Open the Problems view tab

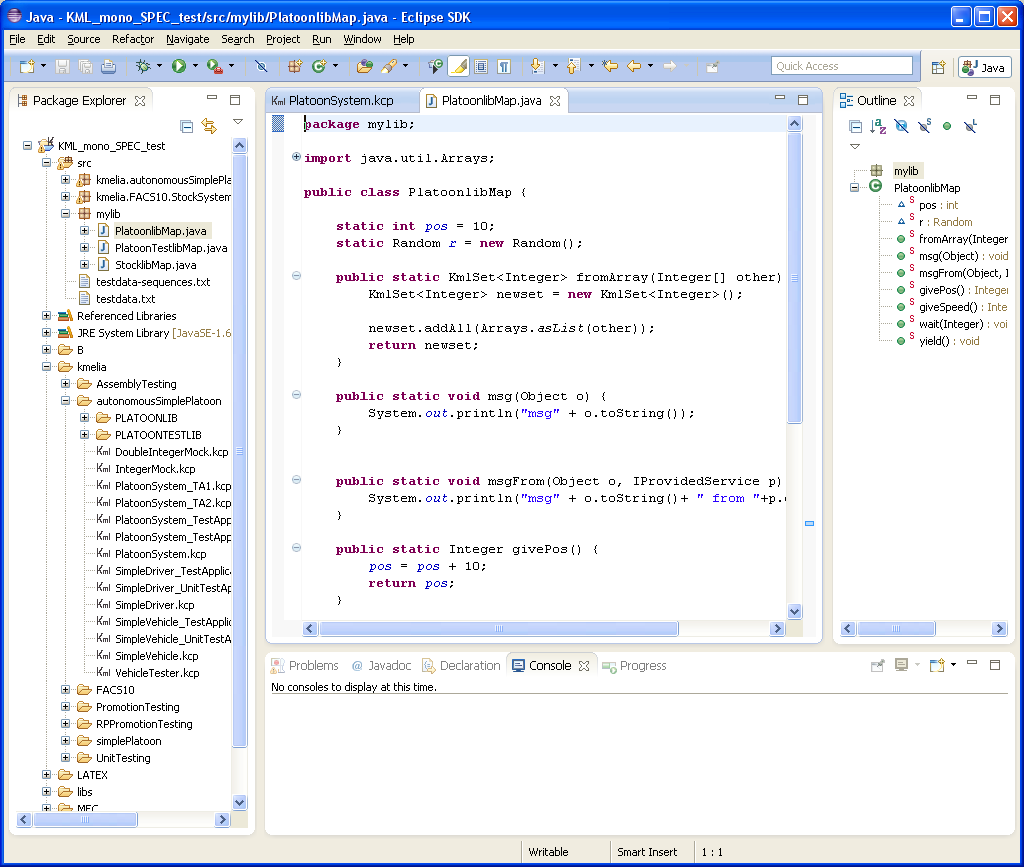[x=313, y=665]
